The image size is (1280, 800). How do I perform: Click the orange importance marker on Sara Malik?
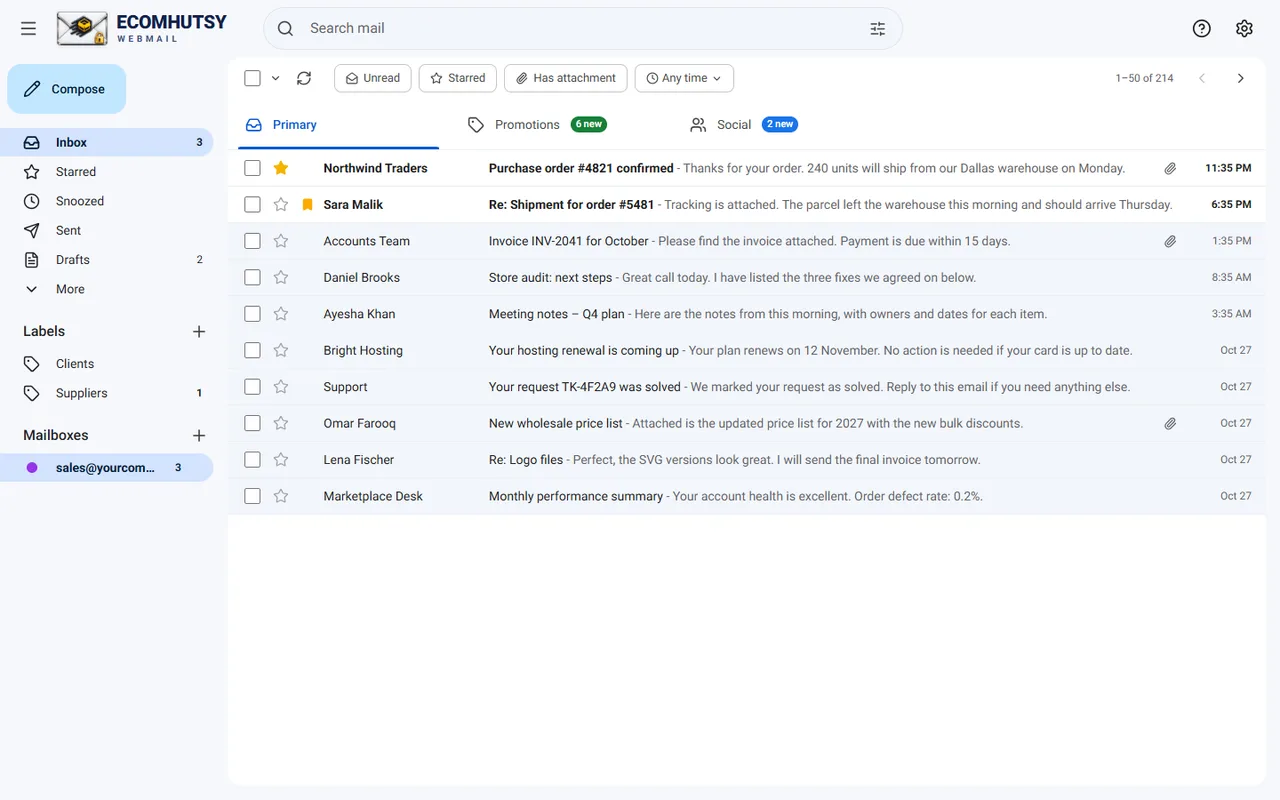click(x=307, y=205)
